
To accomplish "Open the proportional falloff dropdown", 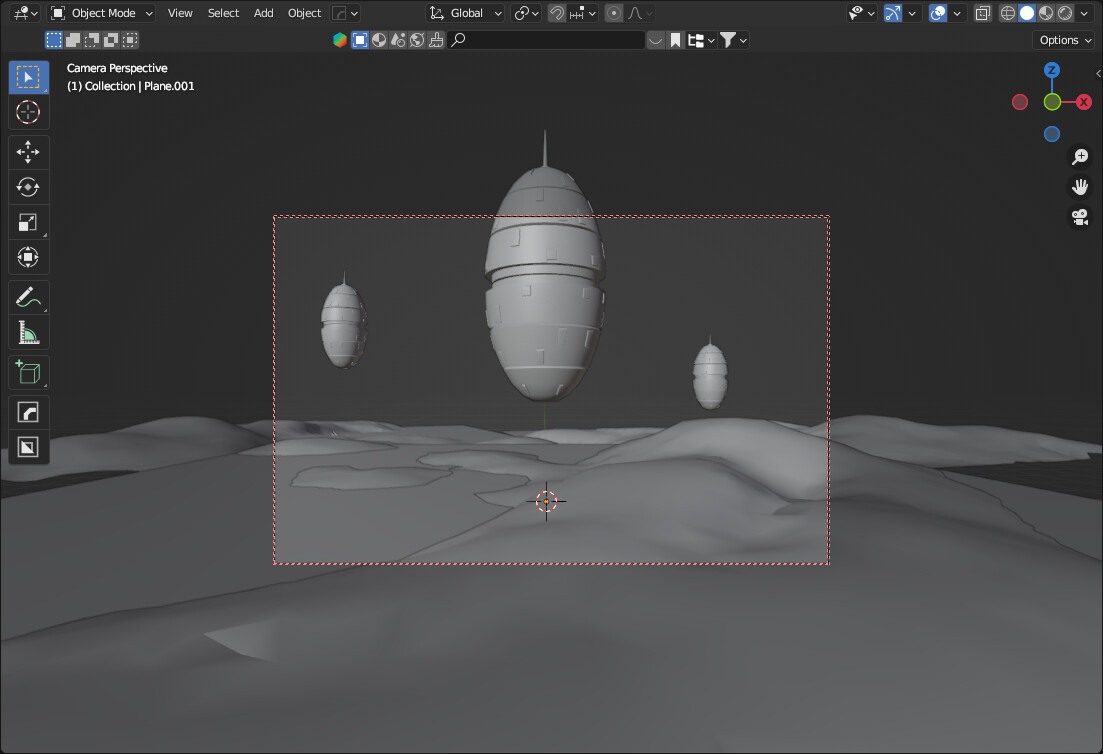I will pos(639,13).
